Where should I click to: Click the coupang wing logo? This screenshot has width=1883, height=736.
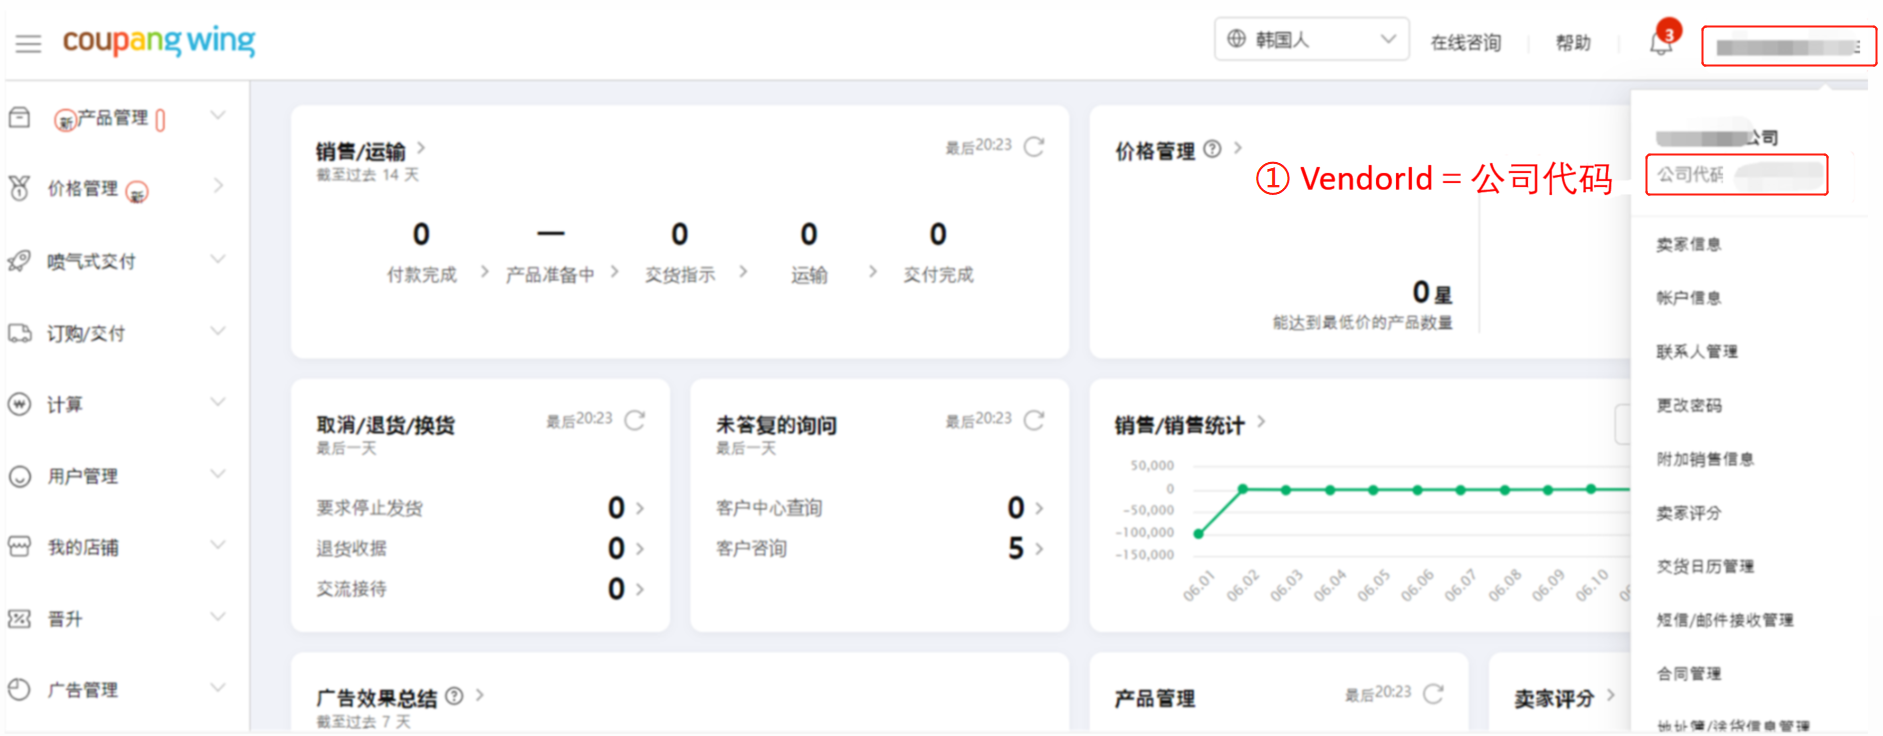(x=159, y=41)
